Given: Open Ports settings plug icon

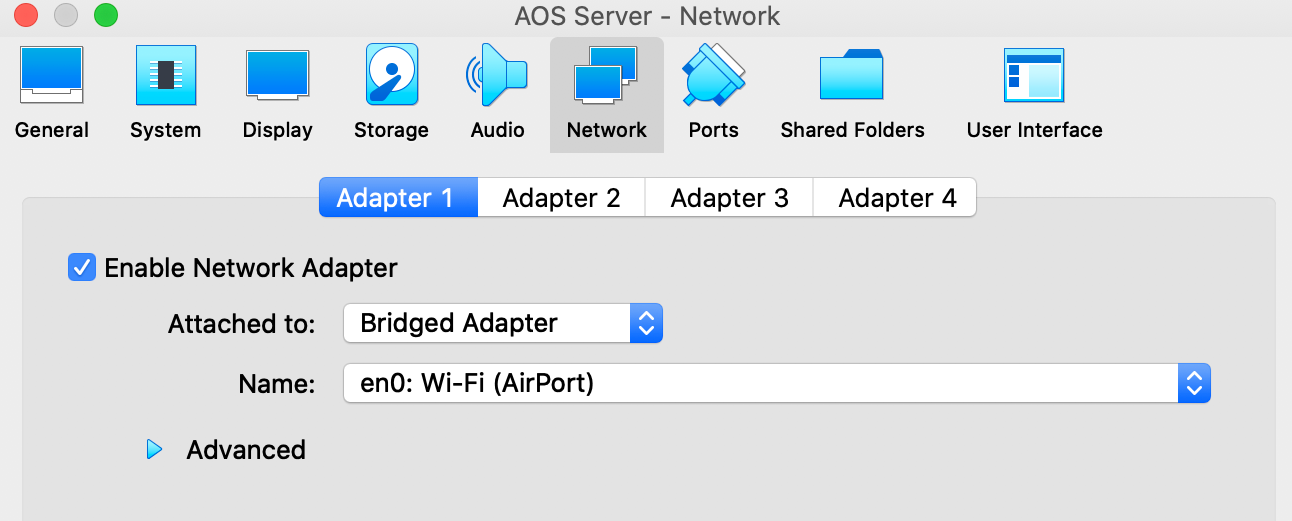Looking at the screenshot, I should point(713,77).
